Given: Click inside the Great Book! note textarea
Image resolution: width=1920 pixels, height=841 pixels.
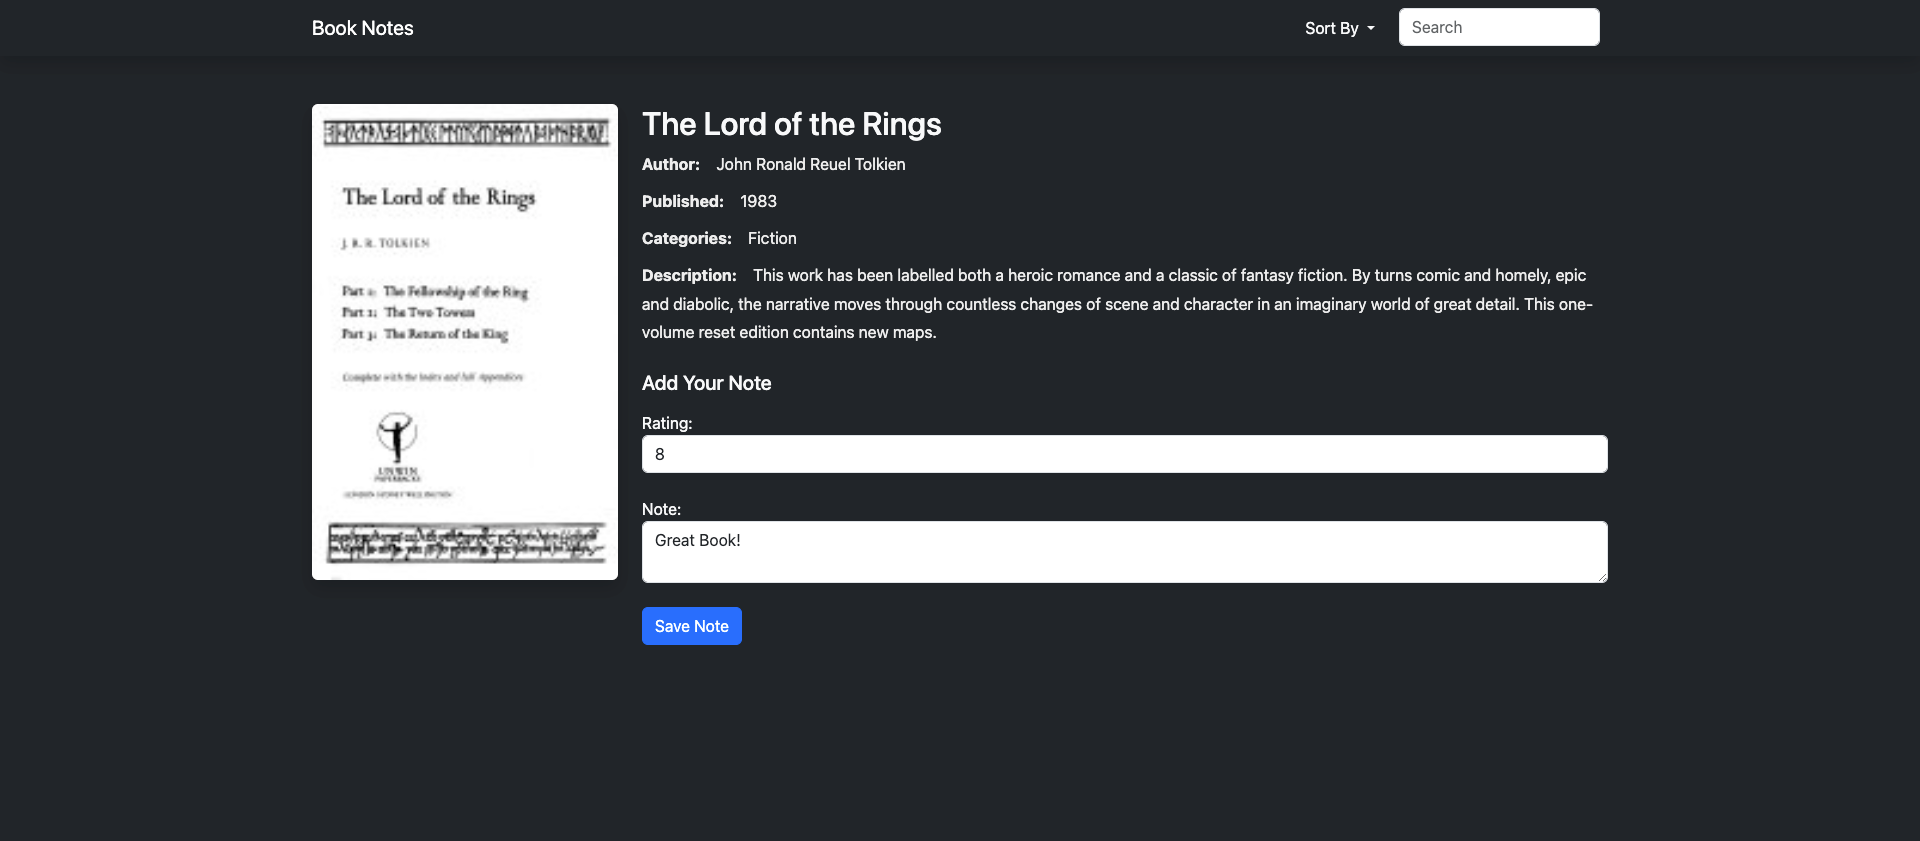Looking at the screenshot, I should pos(1124,552).
